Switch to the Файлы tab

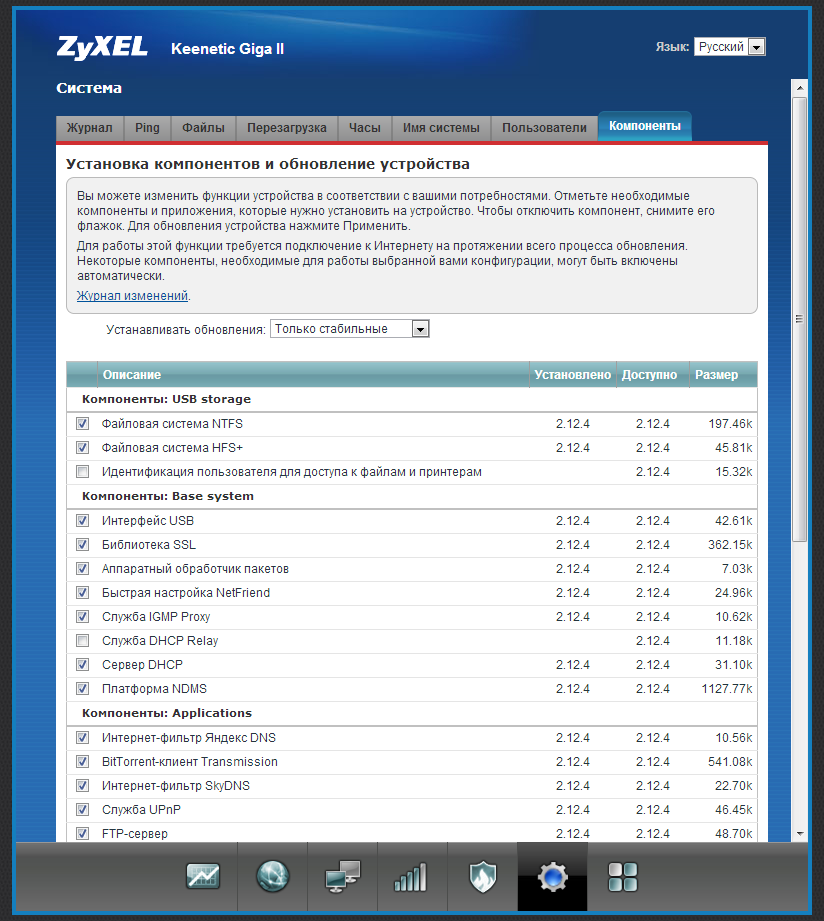click(203, 128)
